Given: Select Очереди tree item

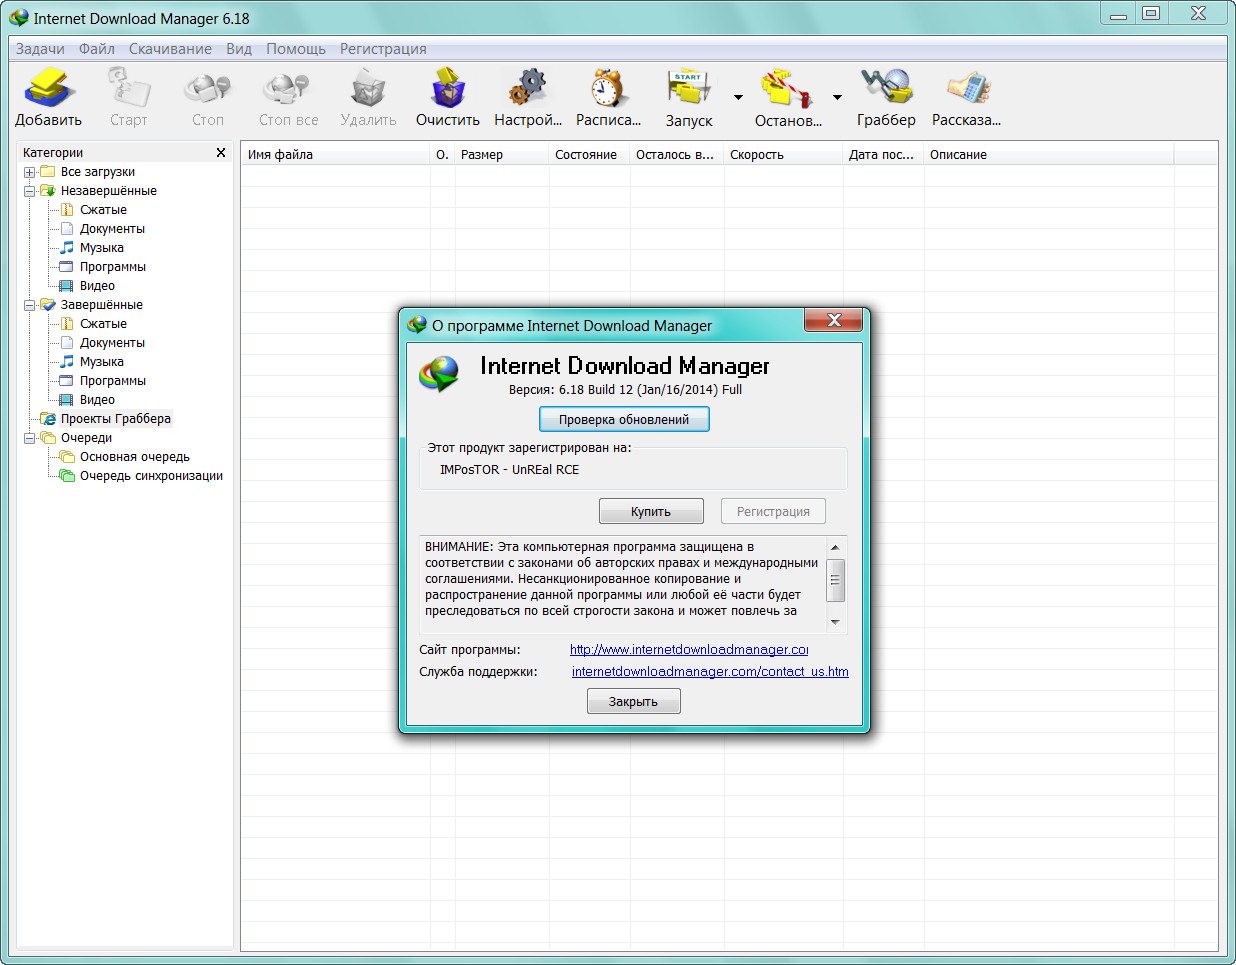Looking at the screenshot, I should coord(86,438).
